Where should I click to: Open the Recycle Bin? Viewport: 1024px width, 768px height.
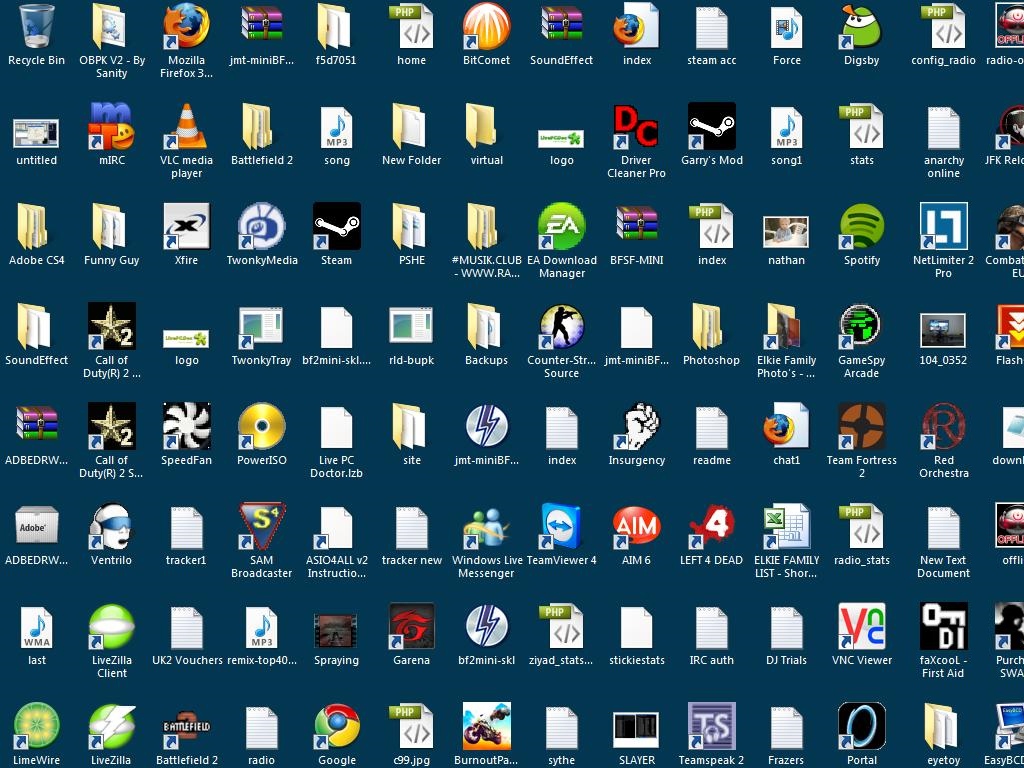(37, 26)
